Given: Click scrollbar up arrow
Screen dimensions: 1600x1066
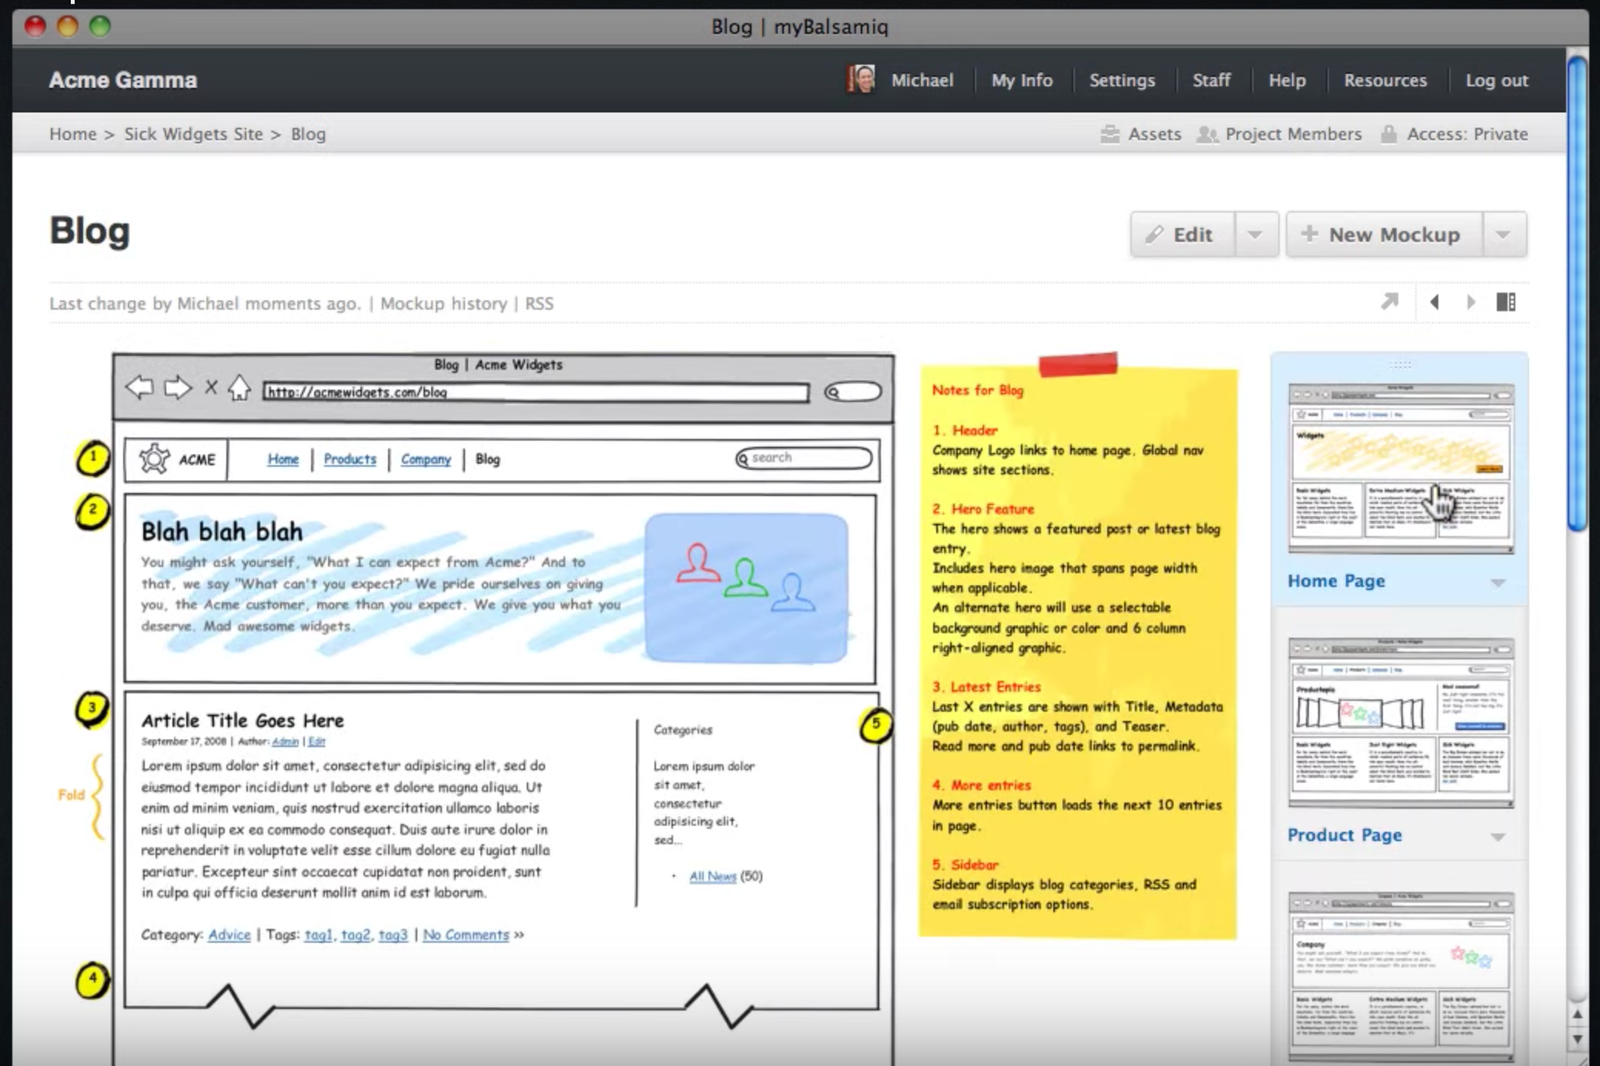Looking at the screenshot, I should [1577, 1014].
